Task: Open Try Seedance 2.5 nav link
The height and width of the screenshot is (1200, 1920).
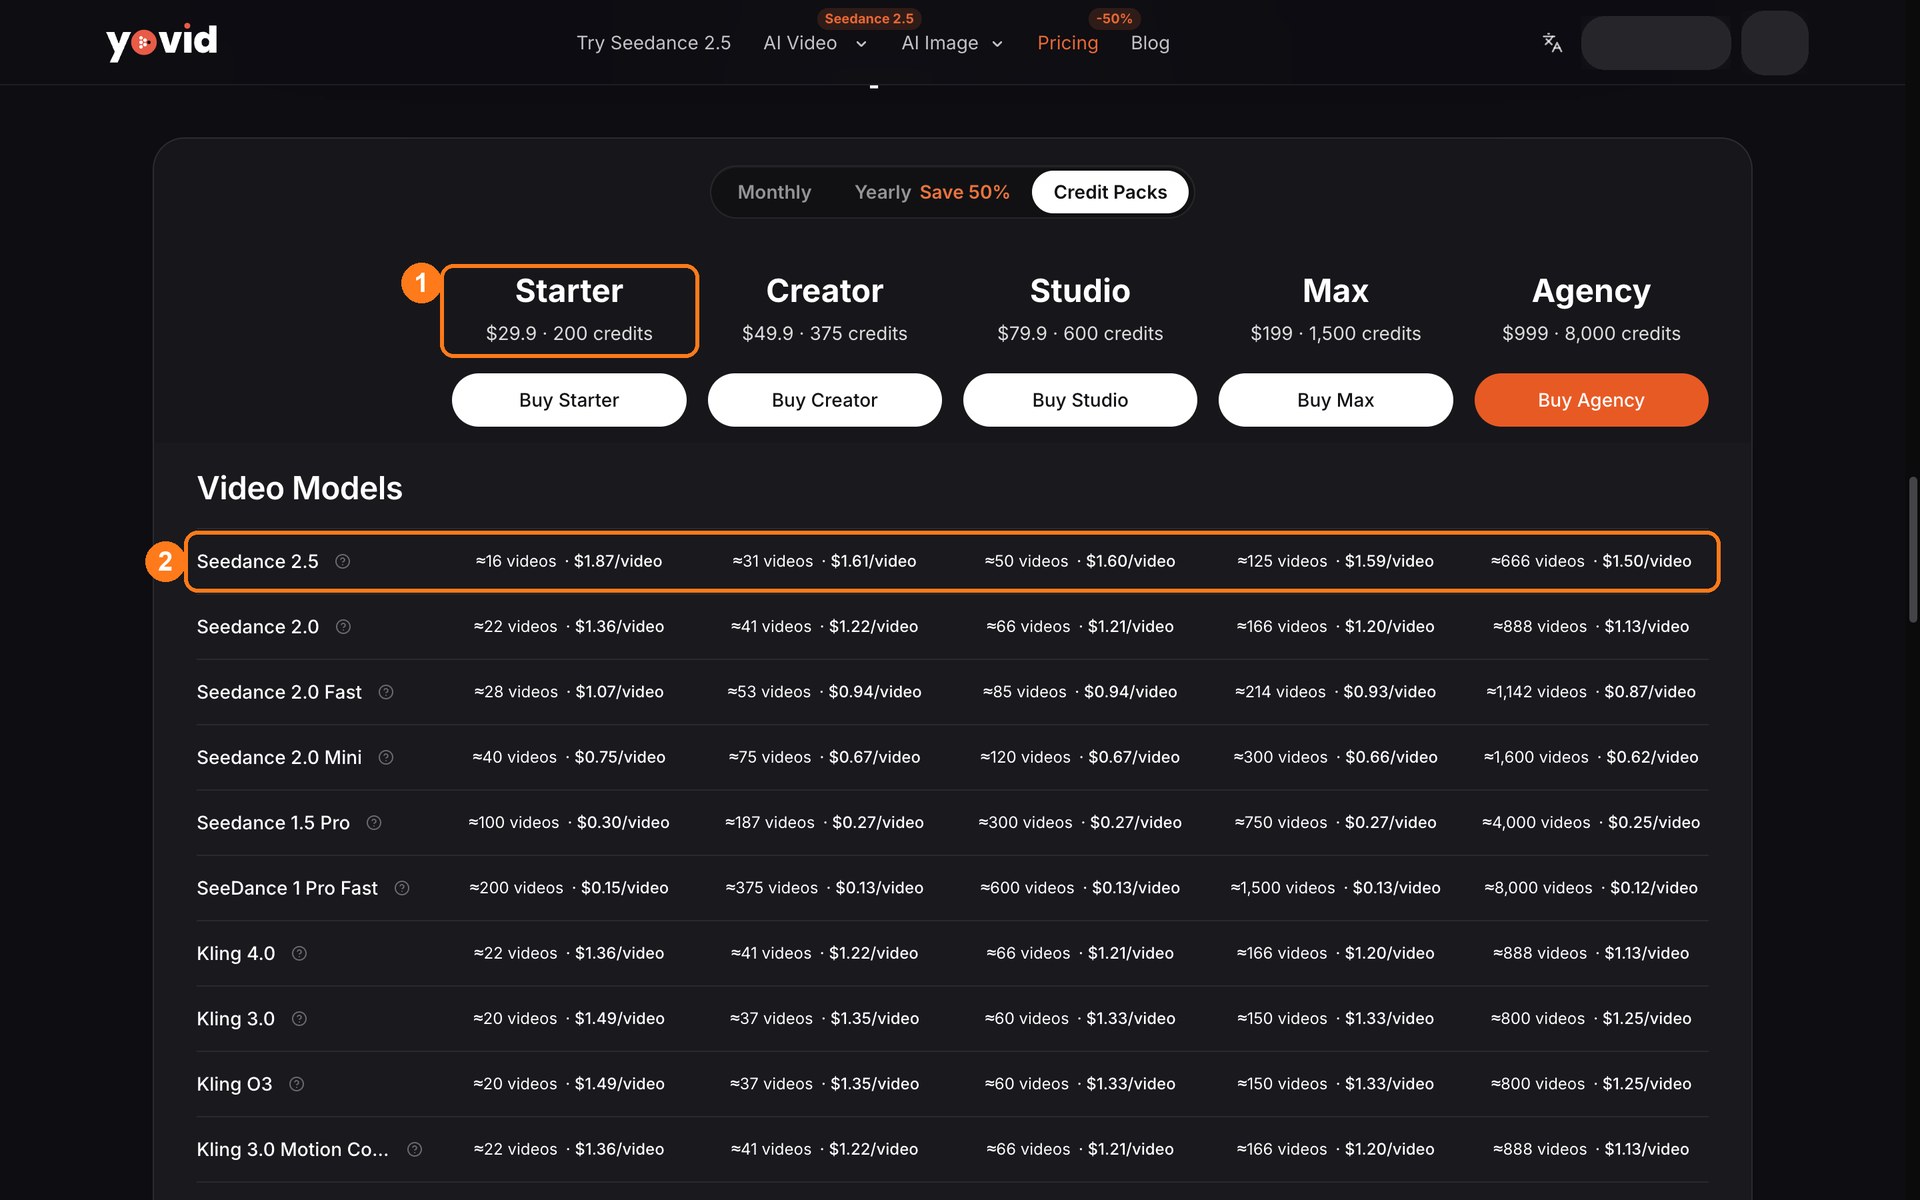Action: [x=653, y=43]
